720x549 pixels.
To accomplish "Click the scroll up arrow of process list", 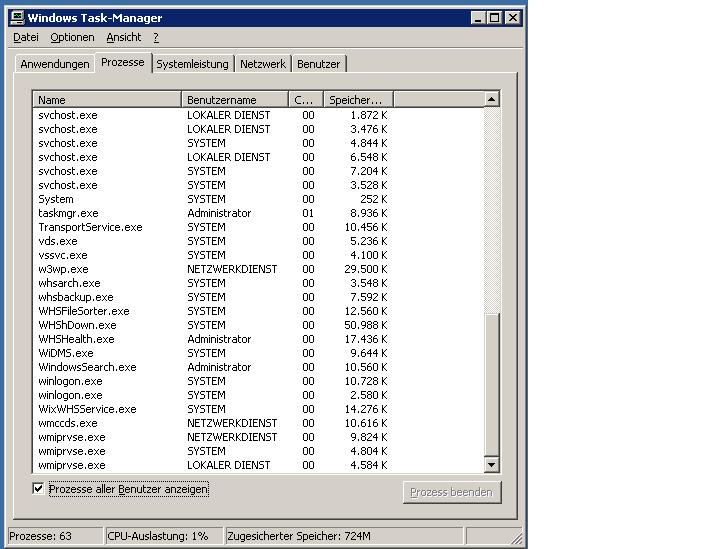I will (491, 99).
